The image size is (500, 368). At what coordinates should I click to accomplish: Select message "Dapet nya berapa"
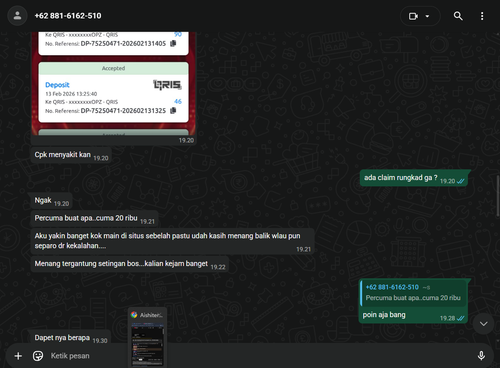(71, 338)
